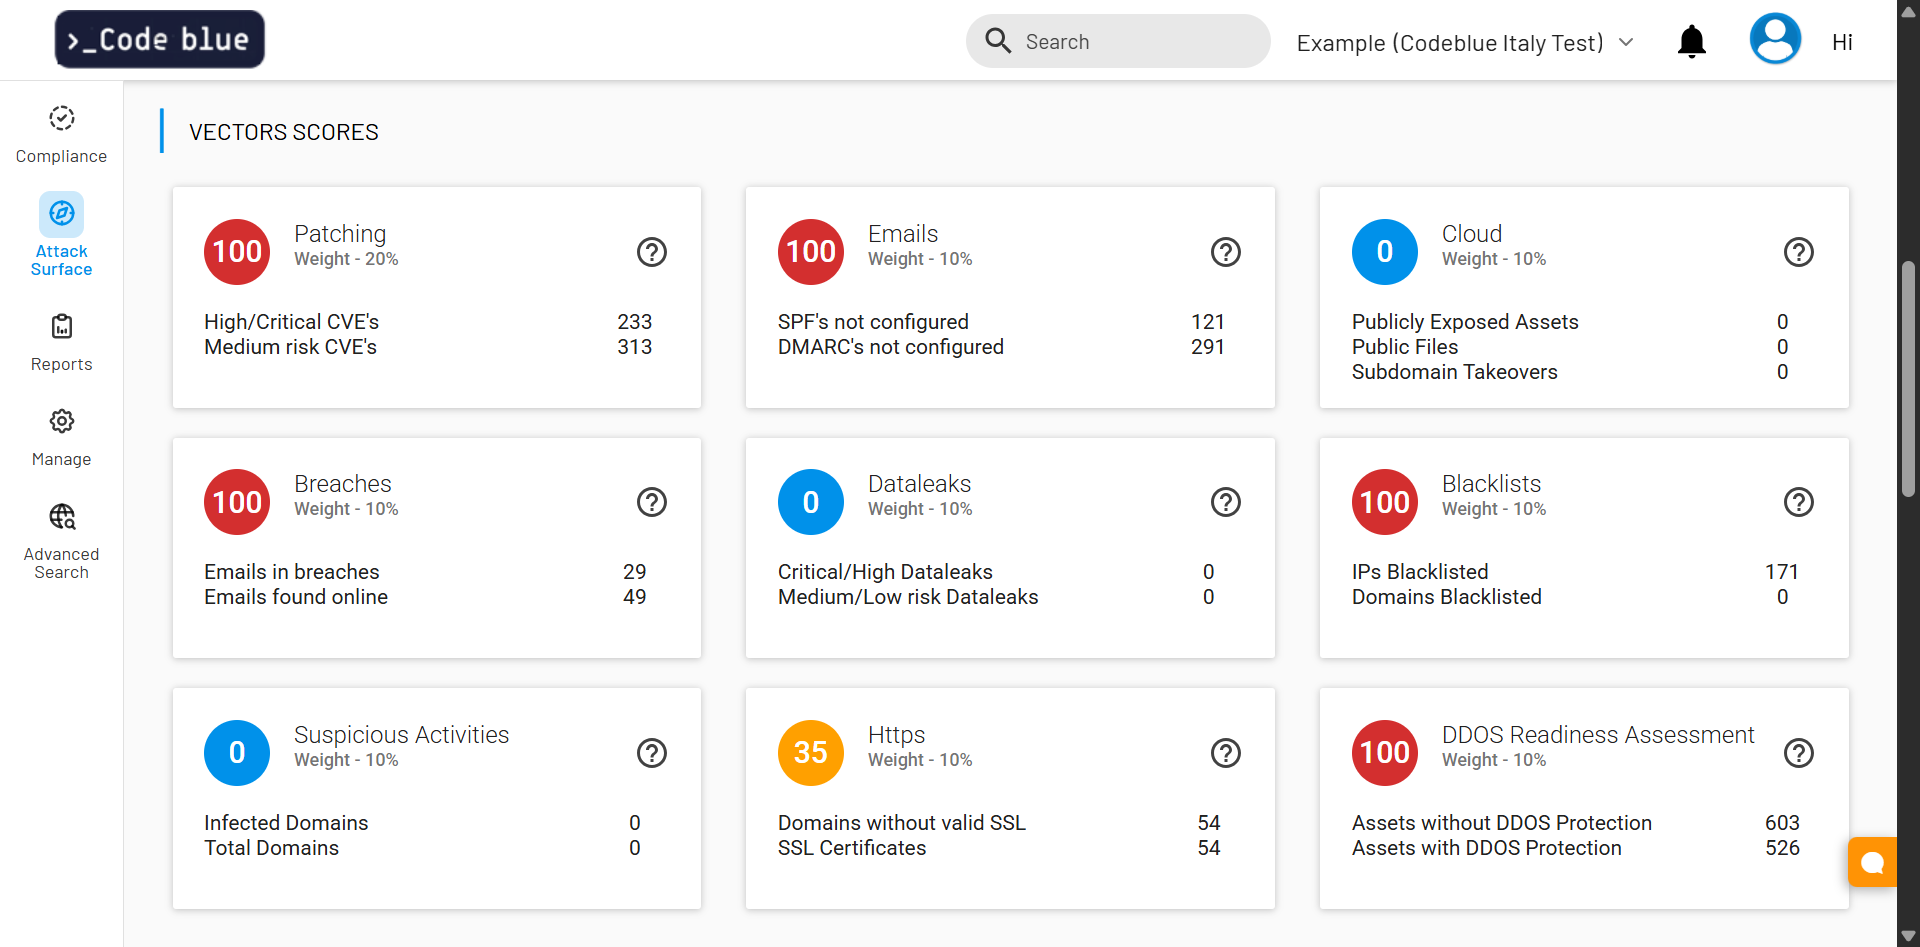
Task: Select Attack Surface in sidebar
Action: [61, 235]
